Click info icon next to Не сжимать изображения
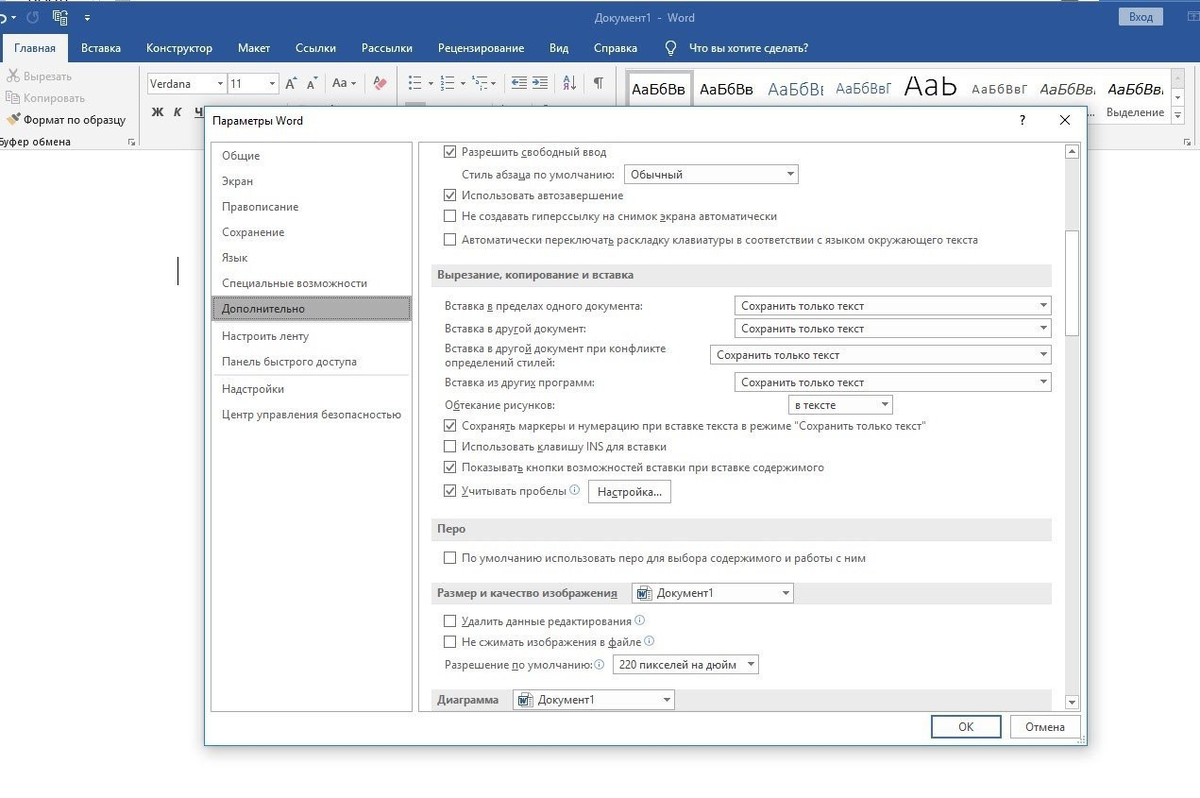The image size is (1200, 798). coord(649,642)
